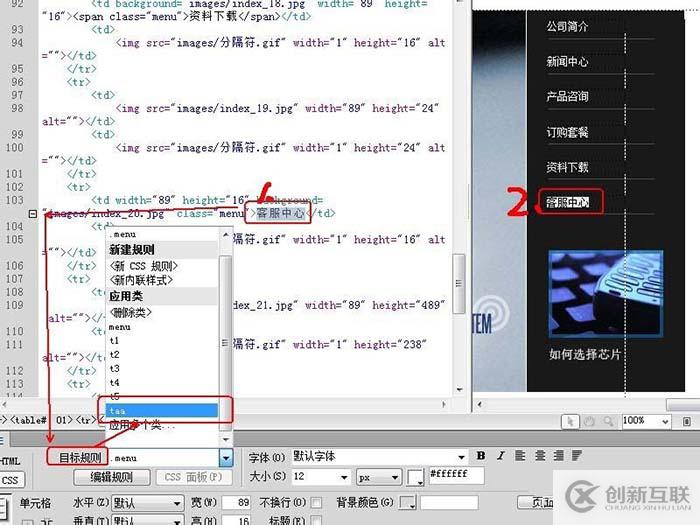The width and height of the screenshot is (700, 525).
Task: Click the mobile device size icon
Action: tap(687, 421)
